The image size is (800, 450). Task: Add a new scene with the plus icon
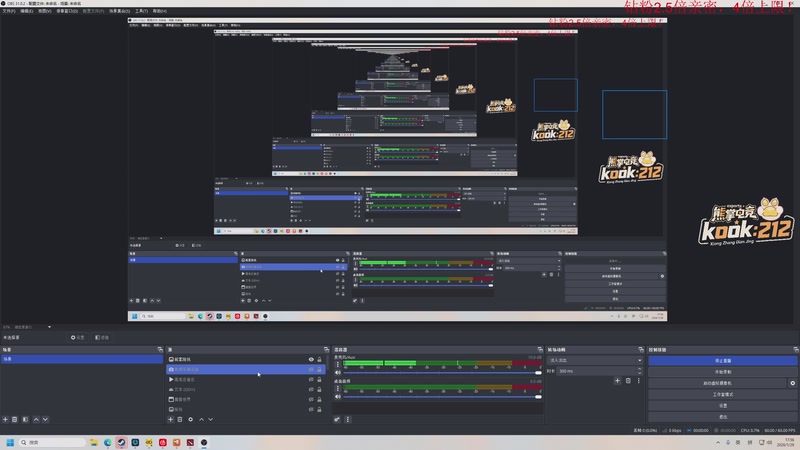tap(5, 419)
